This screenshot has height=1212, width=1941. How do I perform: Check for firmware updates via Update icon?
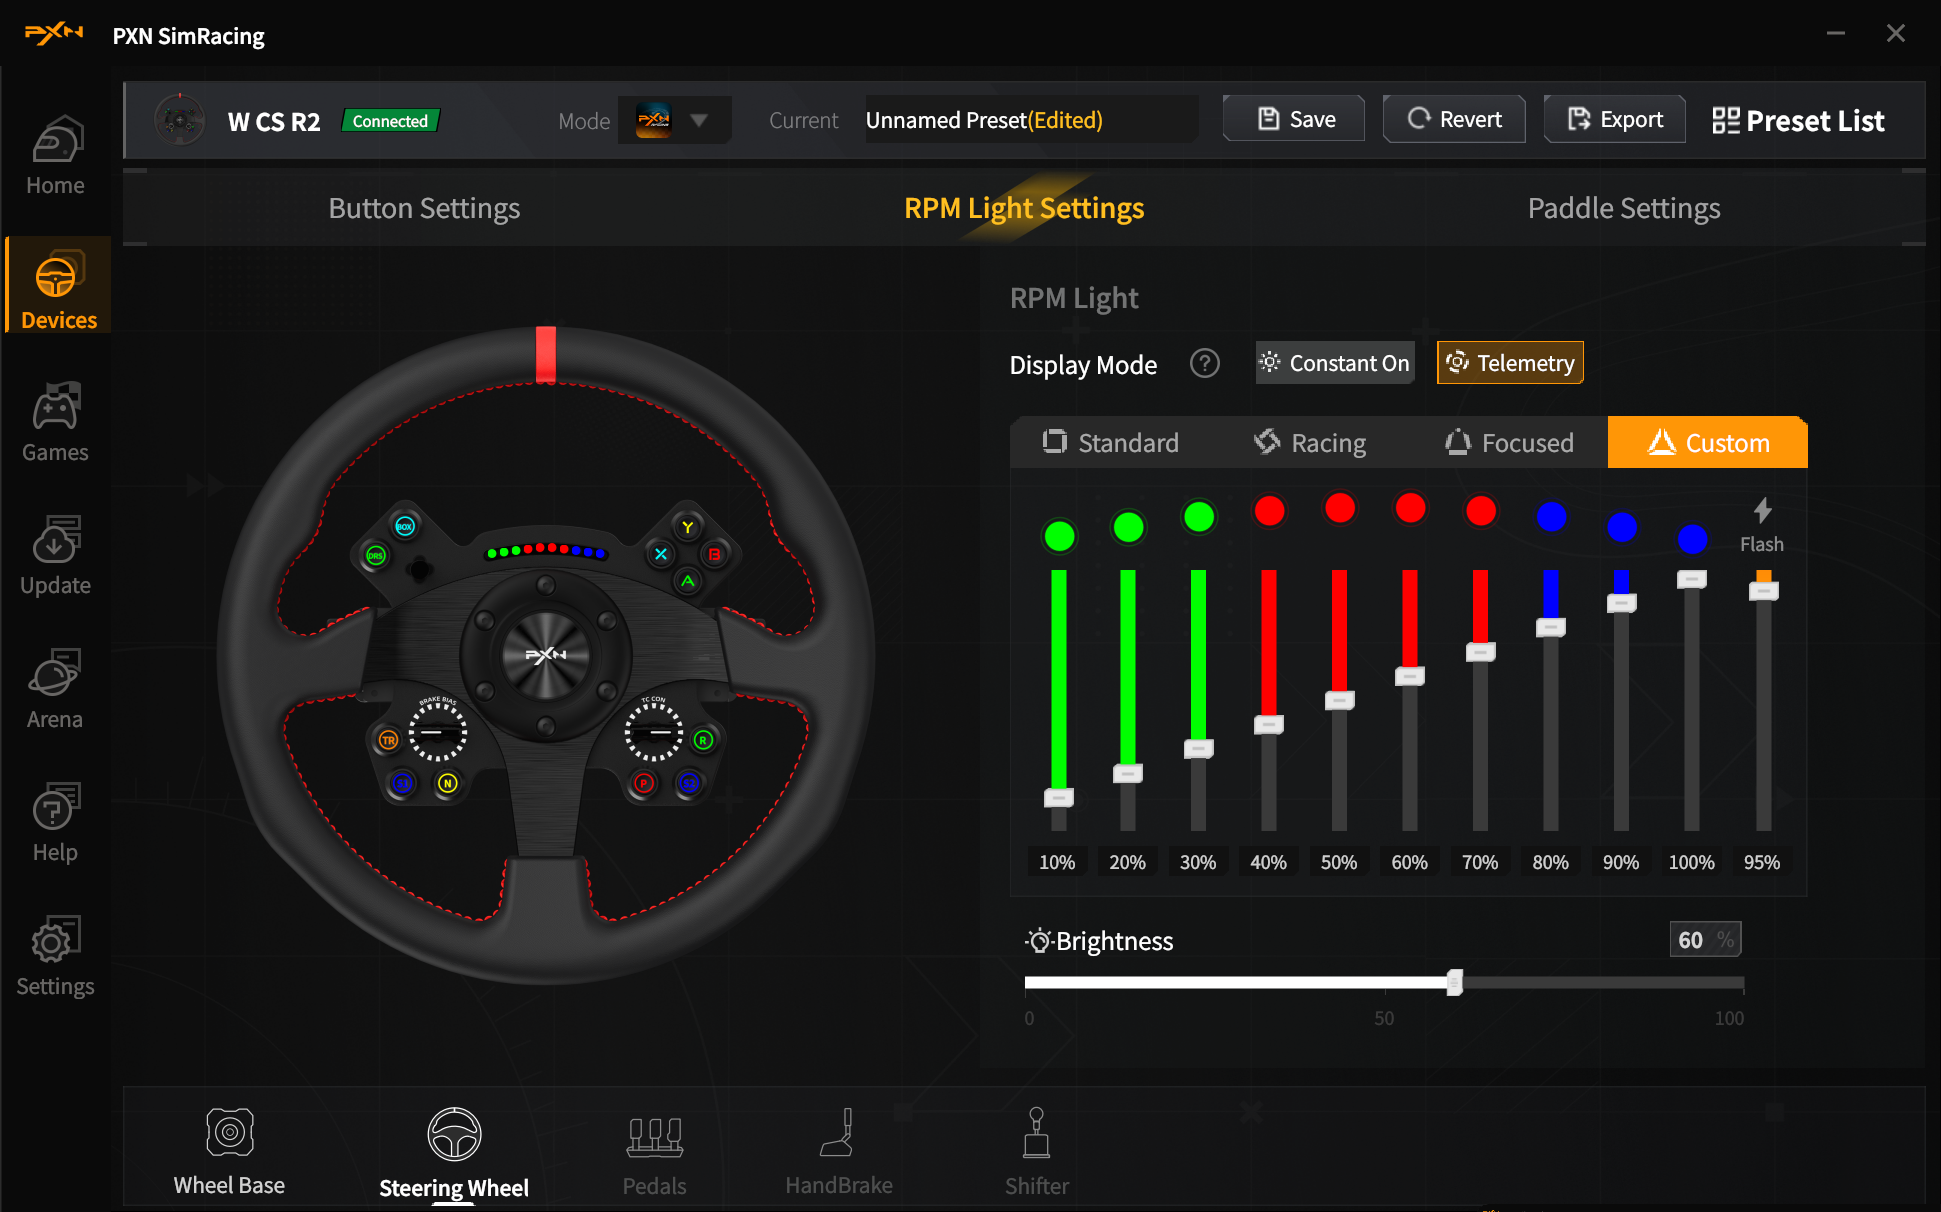click(55, 554)
